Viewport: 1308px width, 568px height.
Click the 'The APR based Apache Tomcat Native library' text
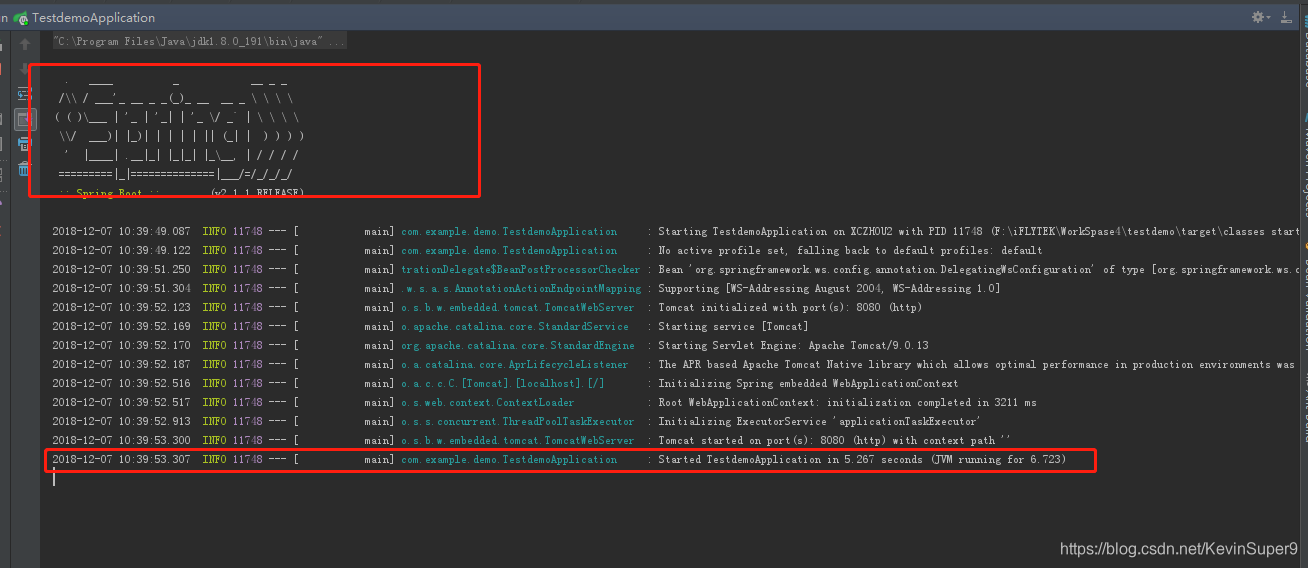point(976,365)
